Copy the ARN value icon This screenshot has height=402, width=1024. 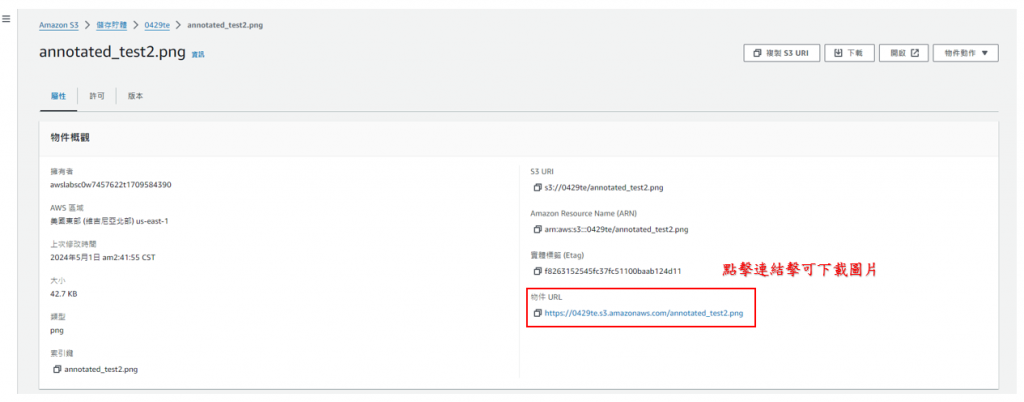tap(537, 230)
